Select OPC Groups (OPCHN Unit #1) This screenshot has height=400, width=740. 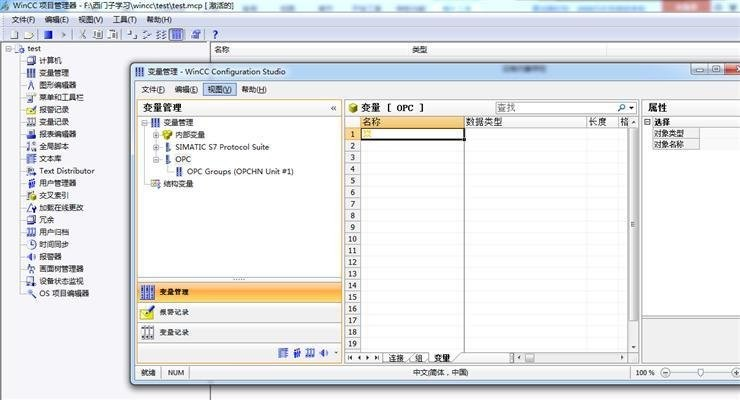pos(240,172)
